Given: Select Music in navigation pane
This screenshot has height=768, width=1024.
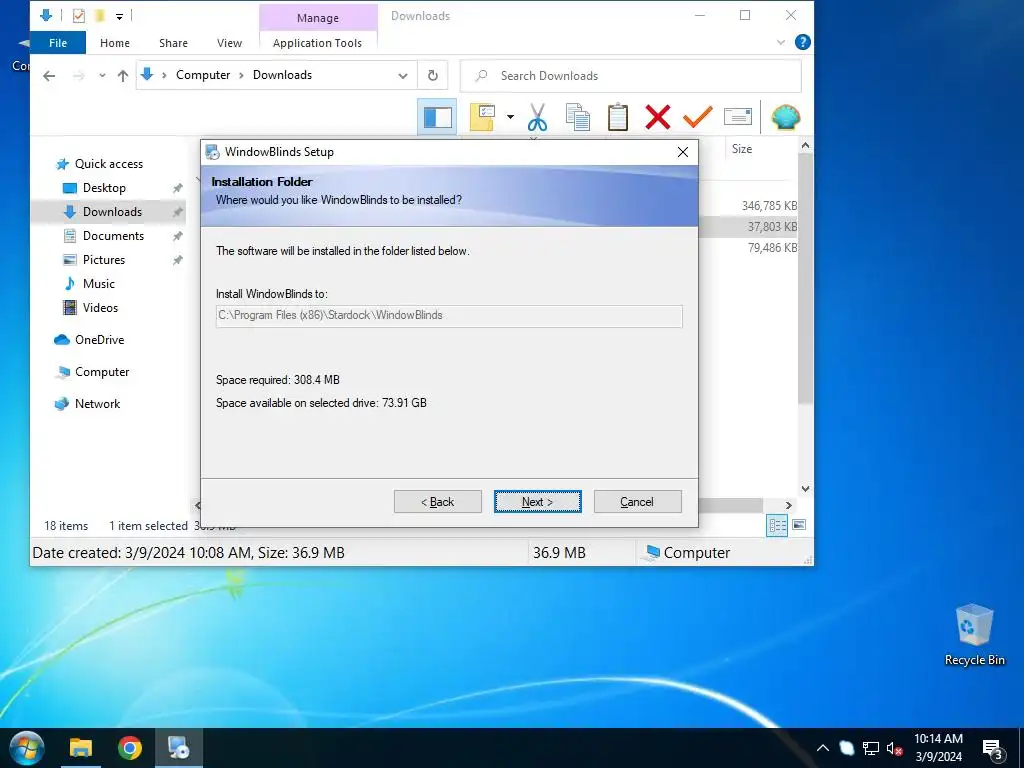Looking at the screenshot, I should coord(99,284).
